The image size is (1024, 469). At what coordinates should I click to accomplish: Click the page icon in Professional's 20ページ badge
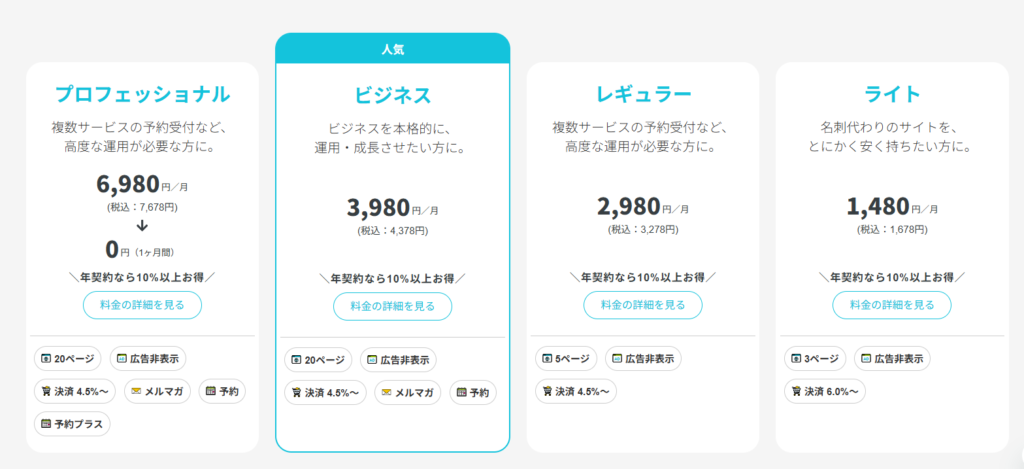click(x=45, y=359)
